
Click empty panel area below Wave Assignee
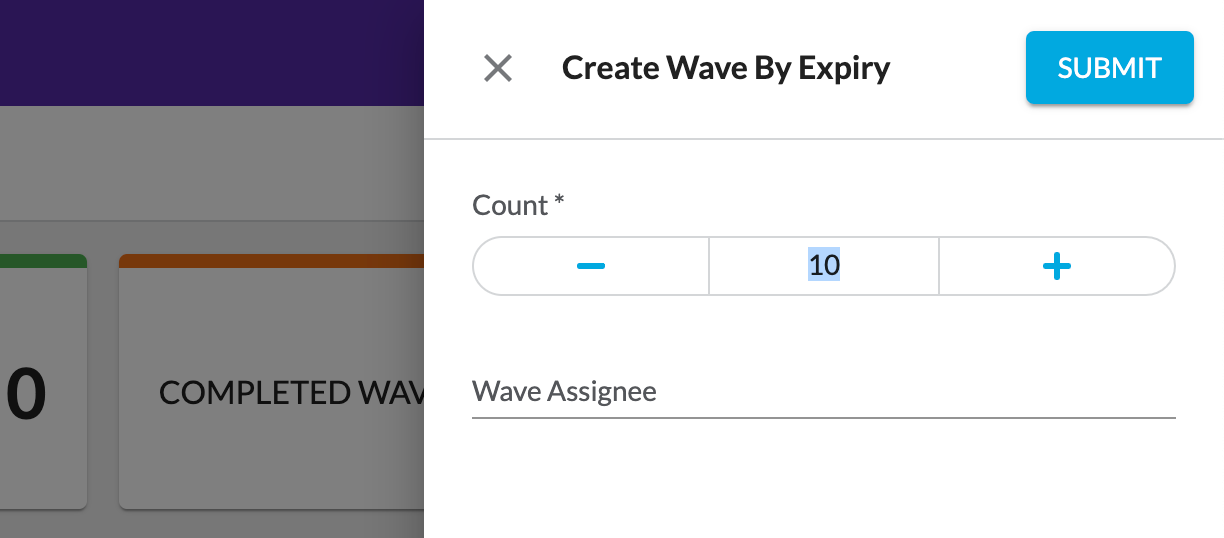pos(823,480)
